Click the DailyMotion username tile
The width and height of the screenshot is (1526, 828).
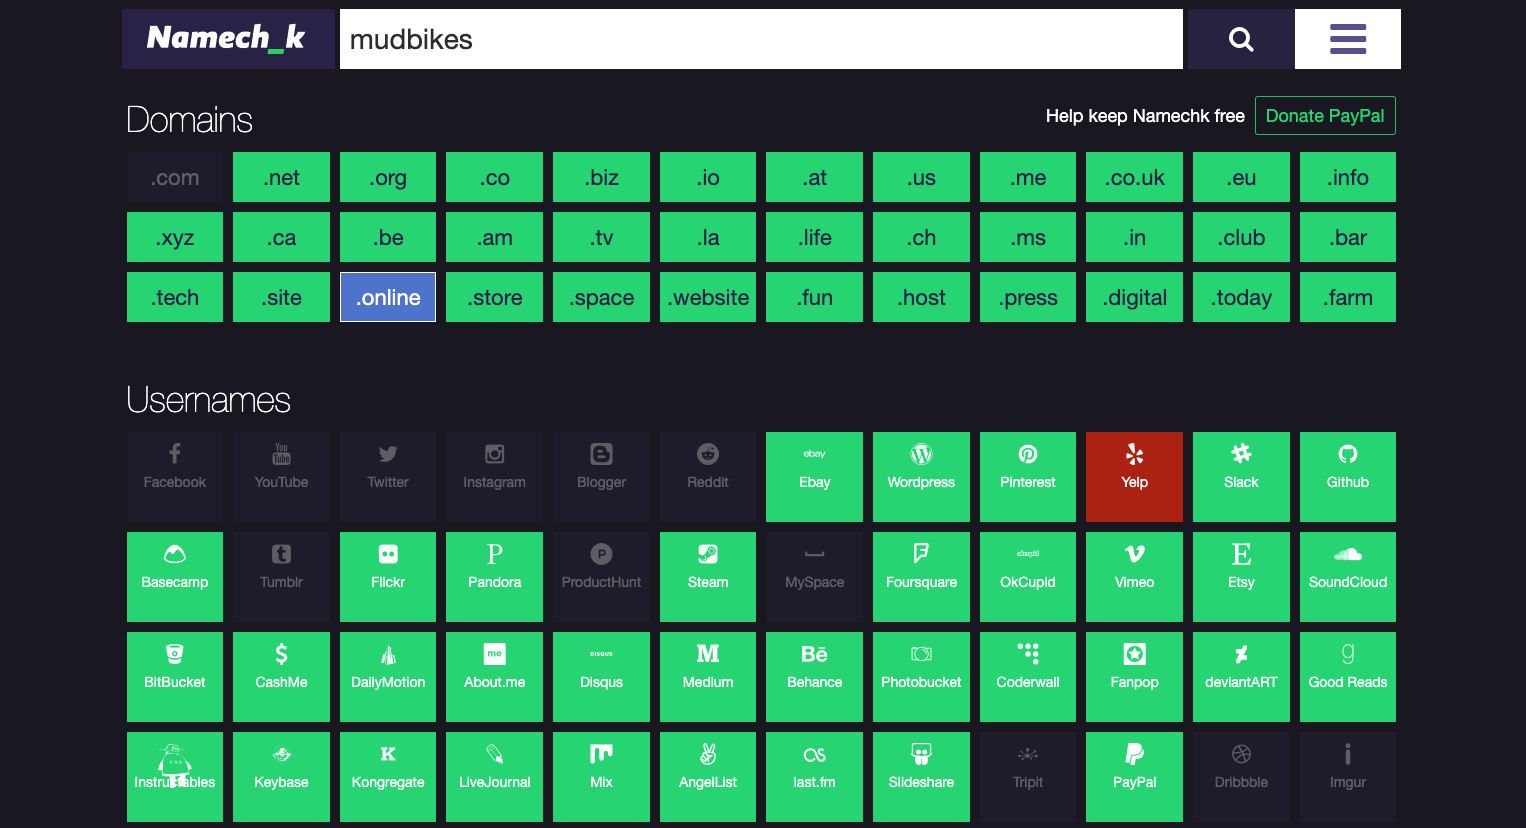tap(388, 677)
